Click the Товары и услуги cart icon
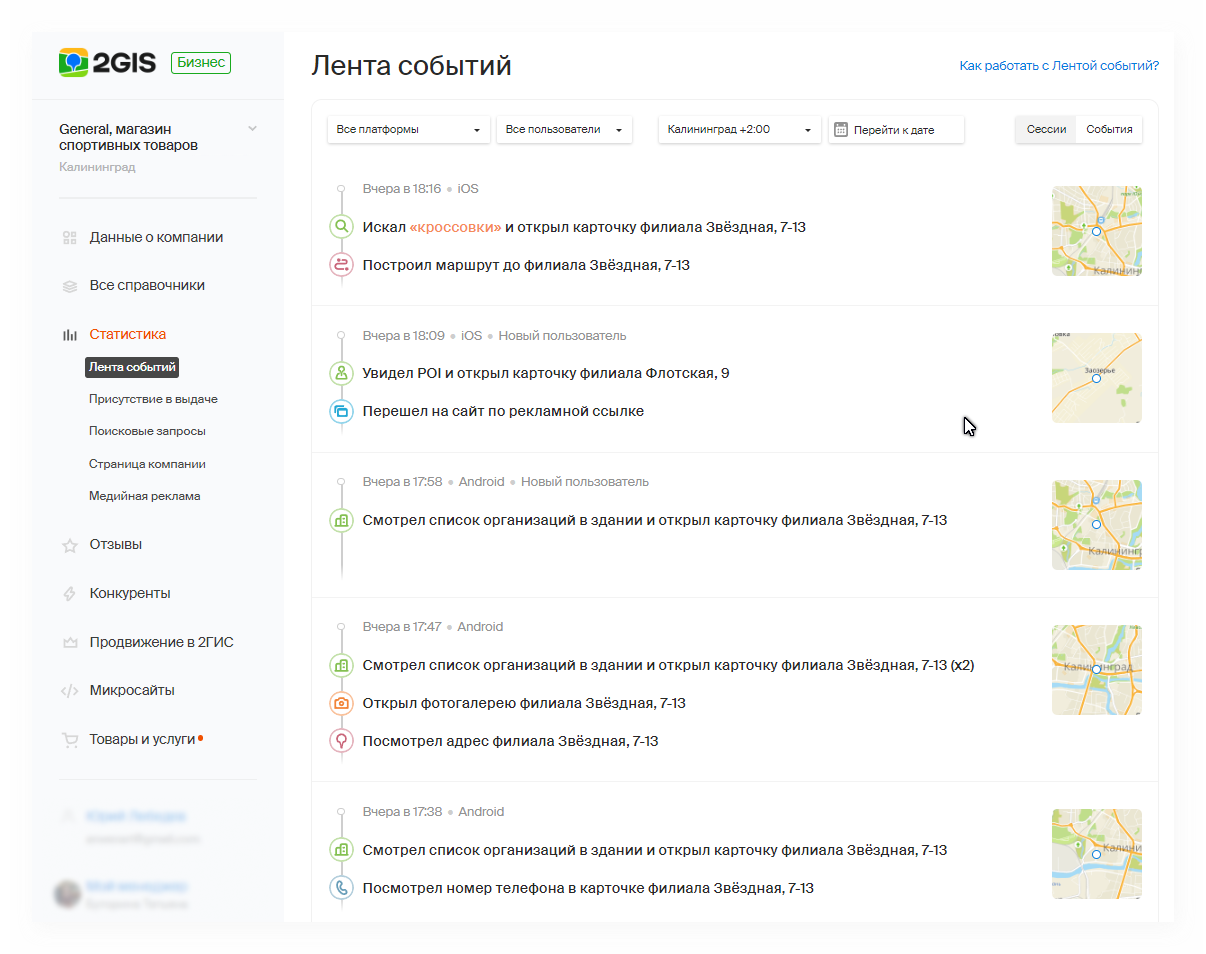1206x954 pixels. (x=70, y=740)
